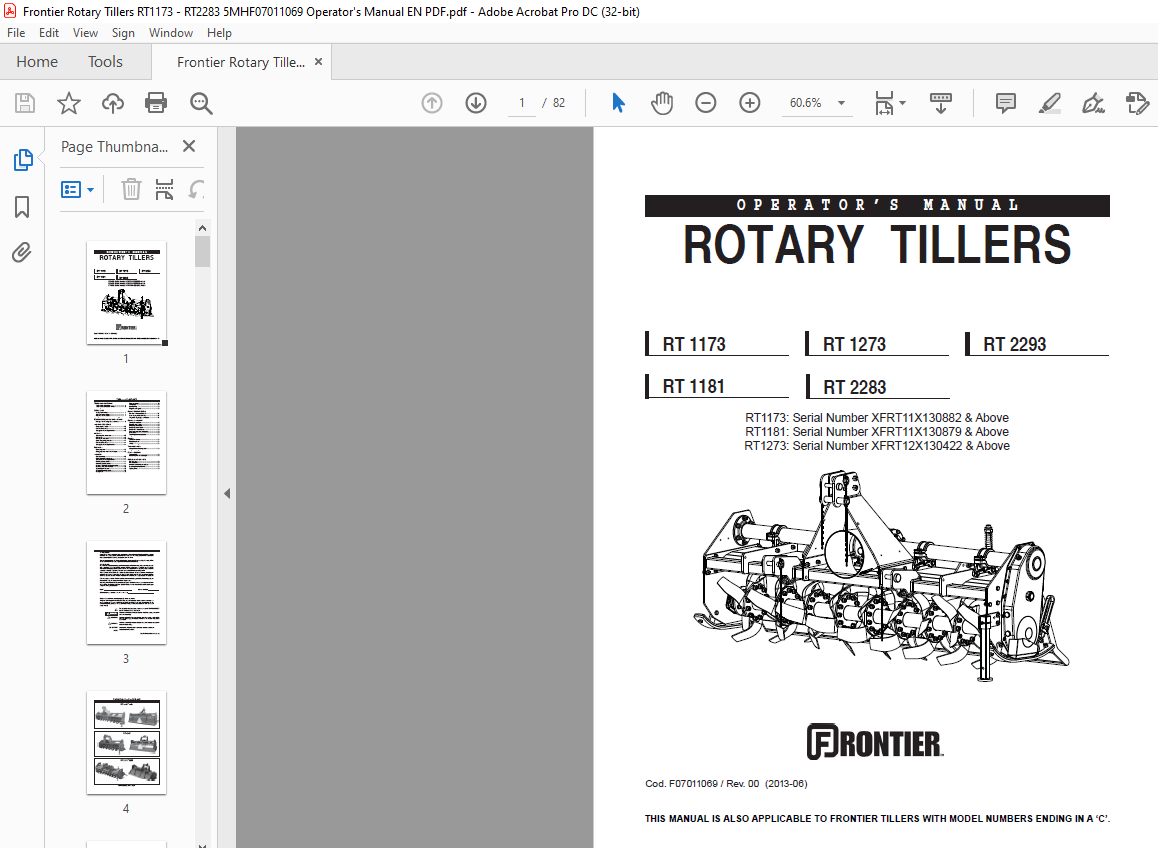Click the Save file icon
Image resolution: width=1158 pixels, height=848 pixels.
25,103
